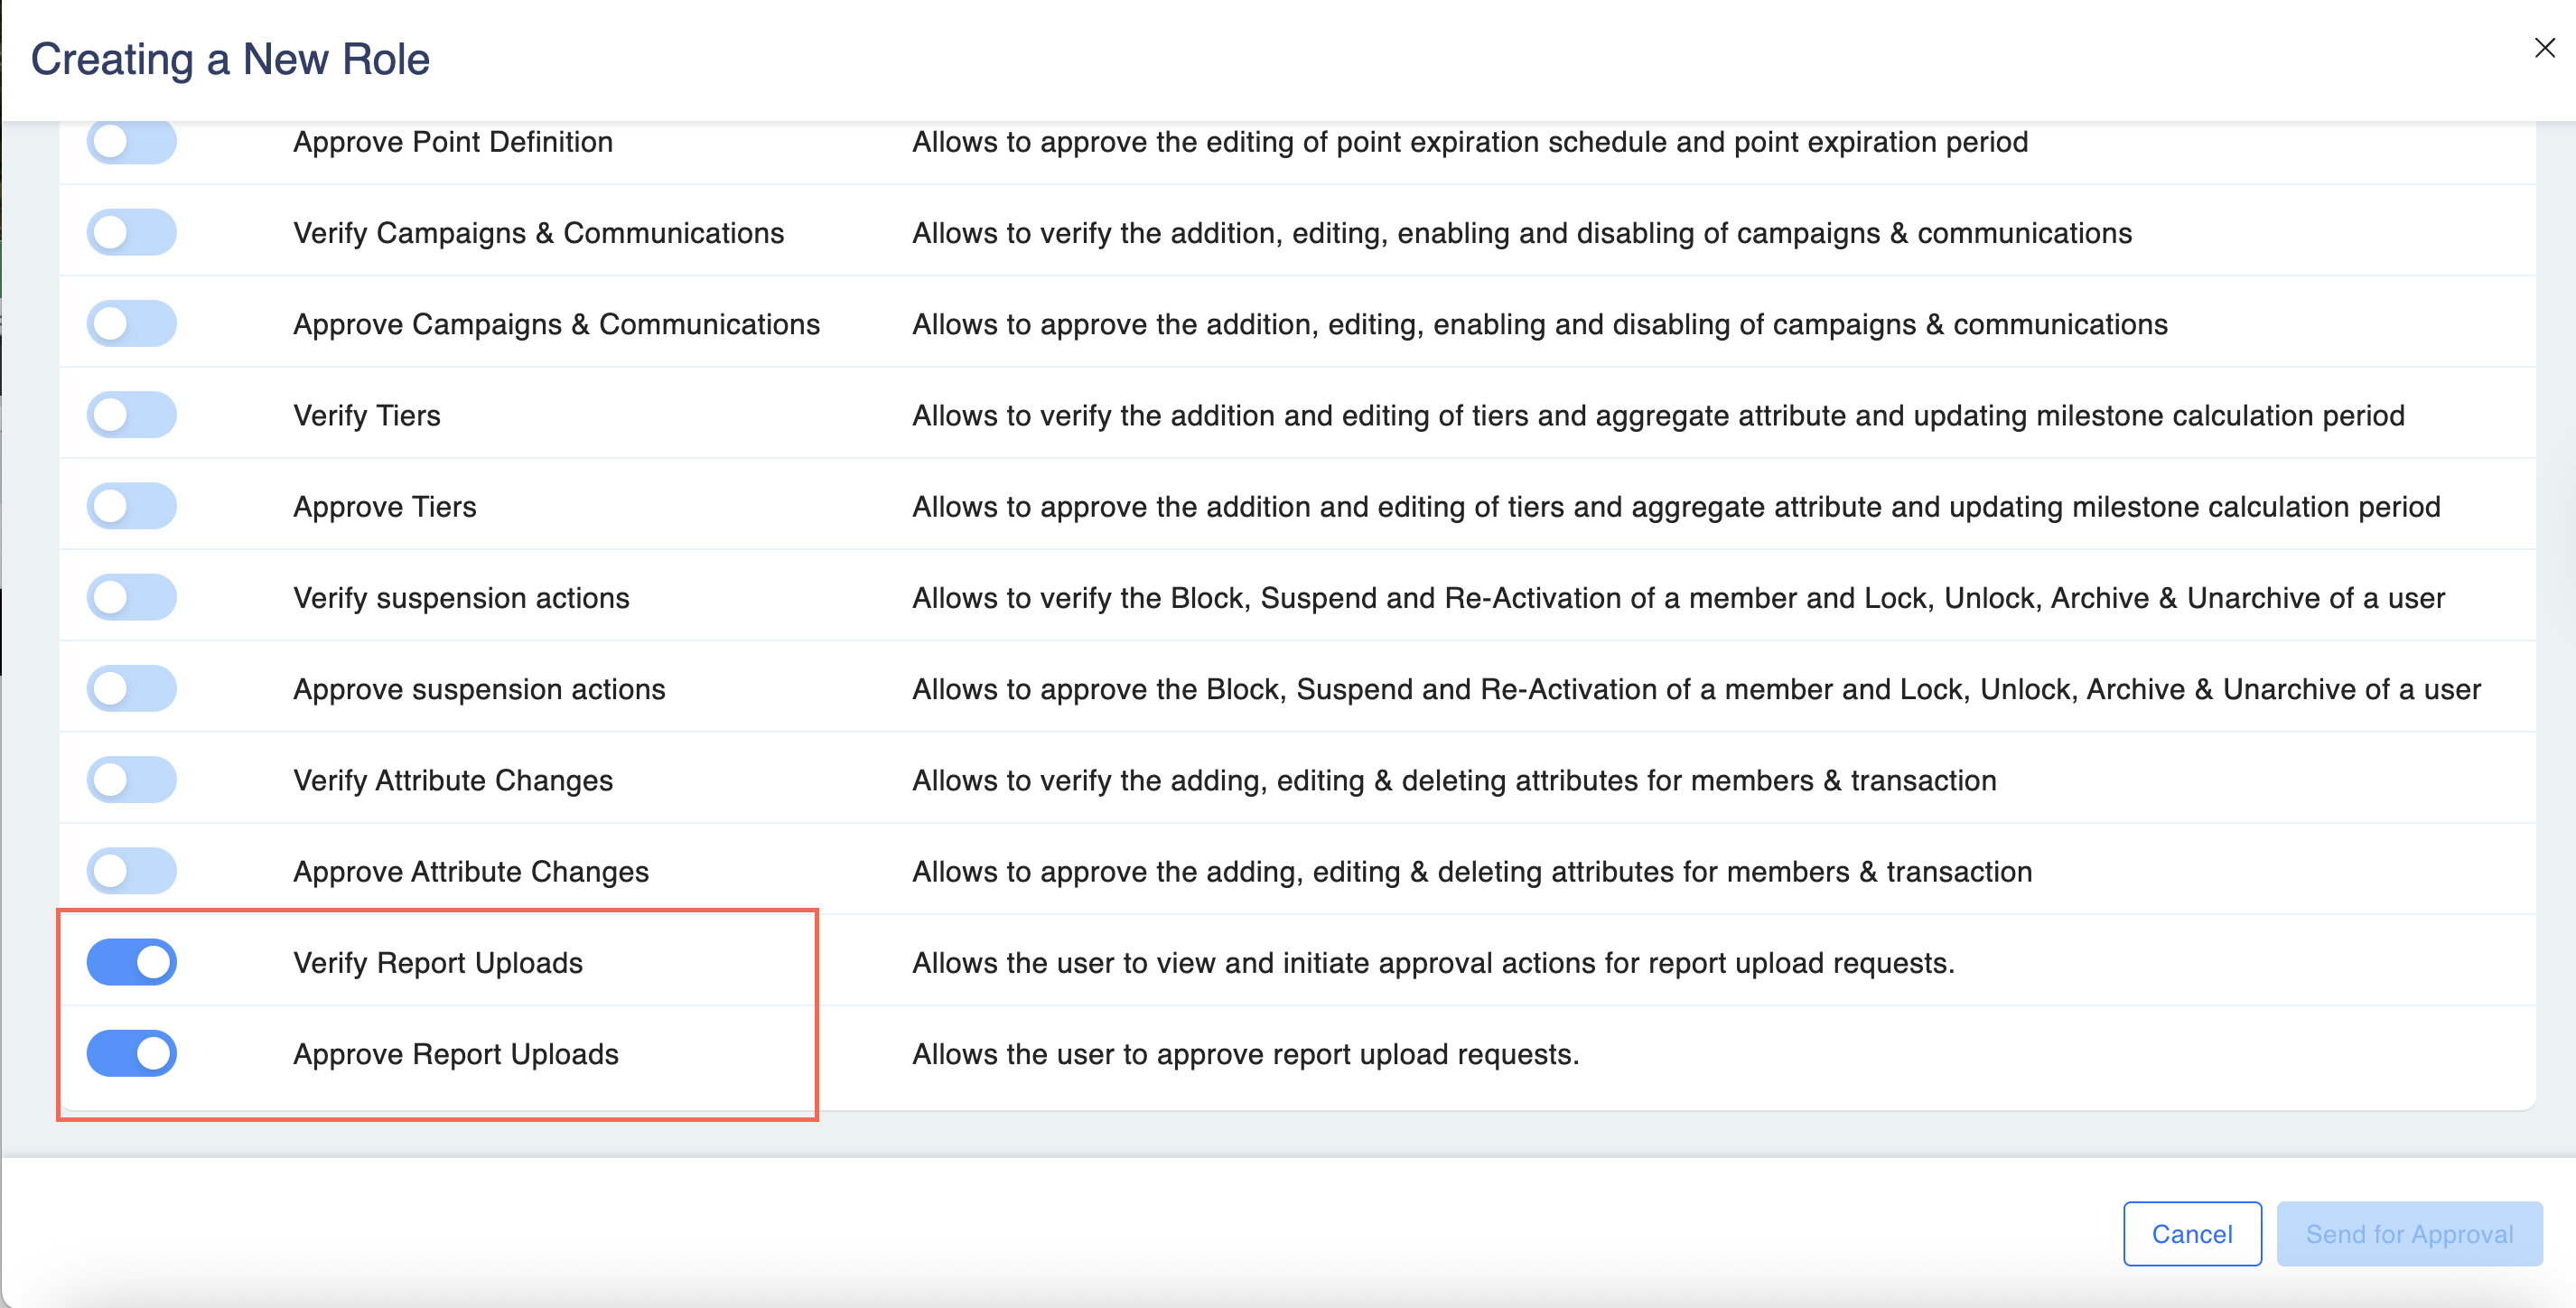Click the Approve suspension actions description text
This screenshot has height=1308, width=2576.
tap(1696, 688)
